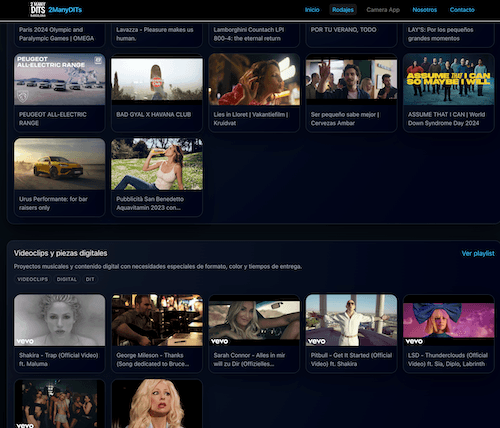
Task: Open the Sarah Connor video thumbnail
Action: tap(254, 320)
